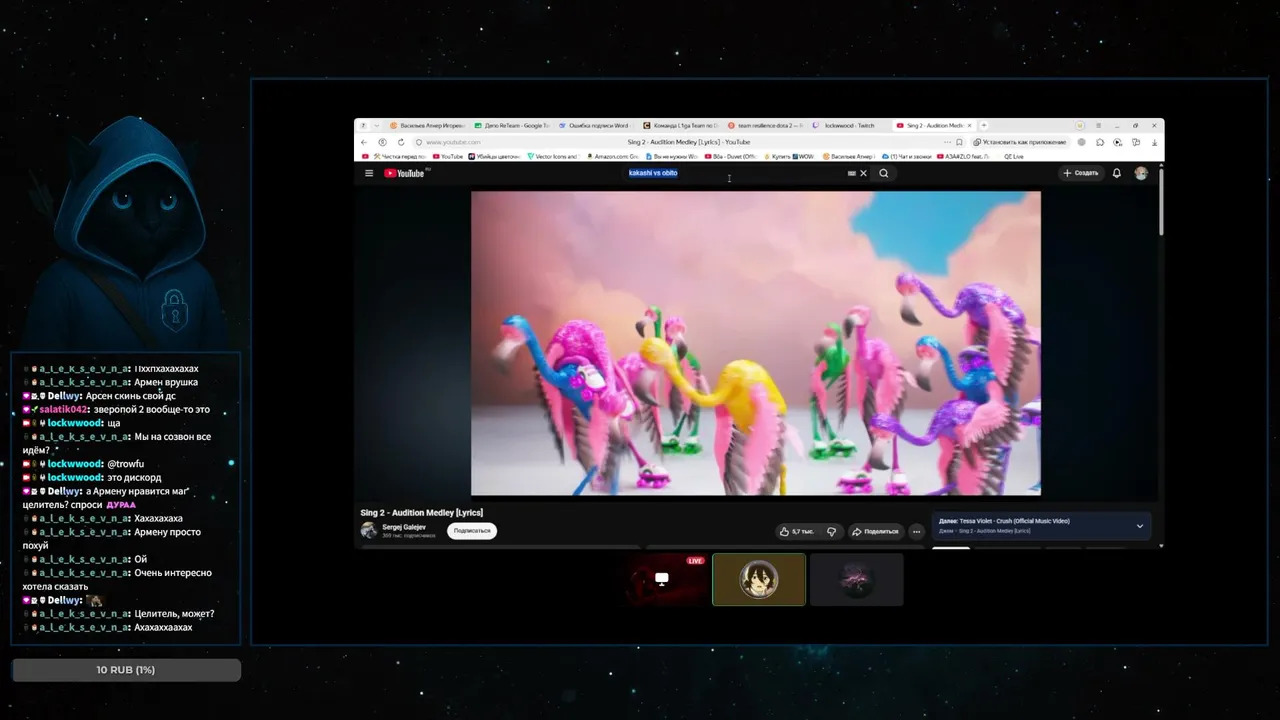Click chat message Армен врушка

(x=166, y=382)
